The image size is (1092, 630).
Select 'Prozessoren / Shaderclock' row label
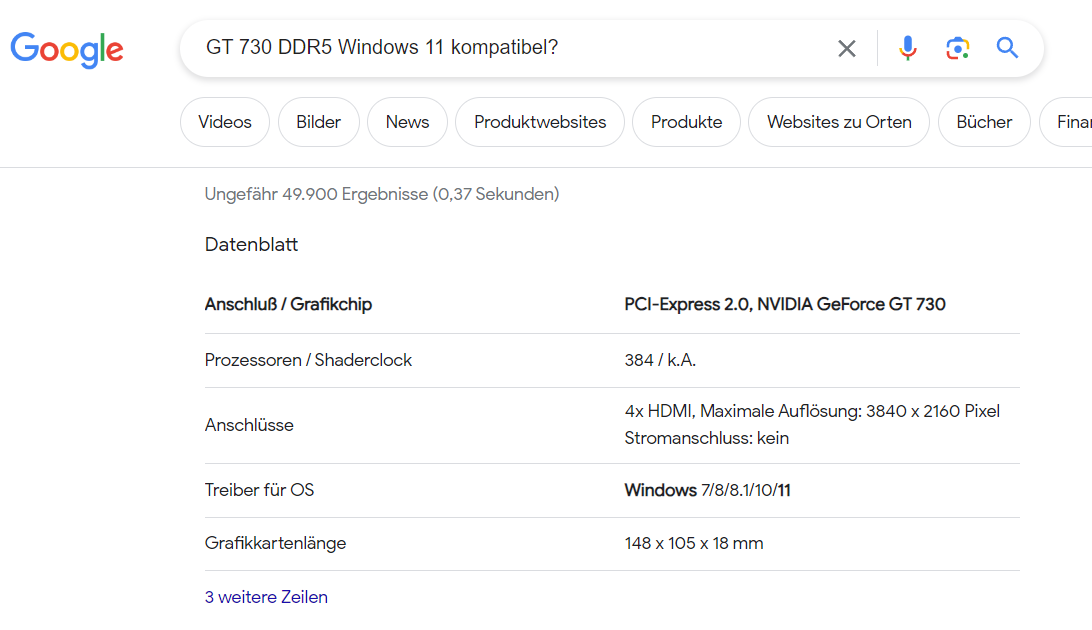[309, 360]
